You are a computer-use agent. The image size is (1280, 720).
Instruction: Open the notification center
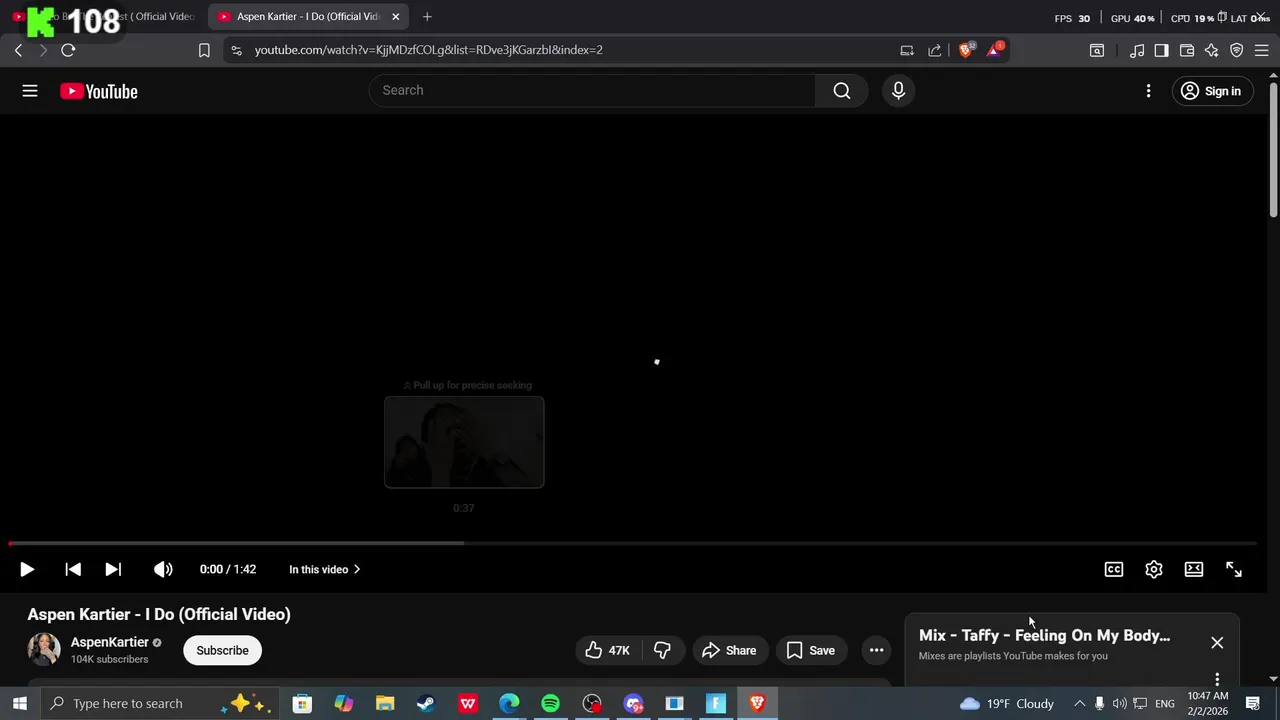tap(1253, 703)
